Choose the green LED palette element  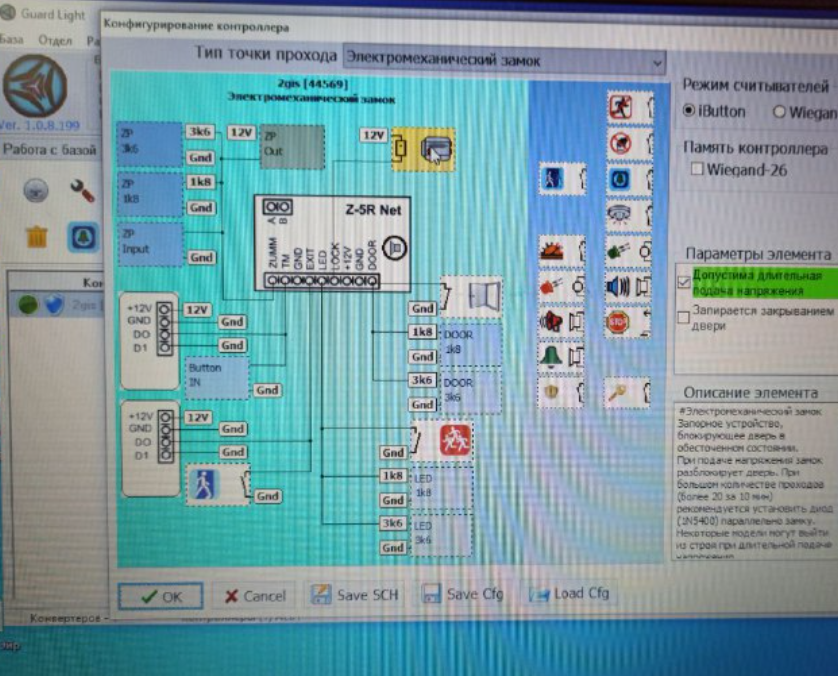(x=628, y=251)
